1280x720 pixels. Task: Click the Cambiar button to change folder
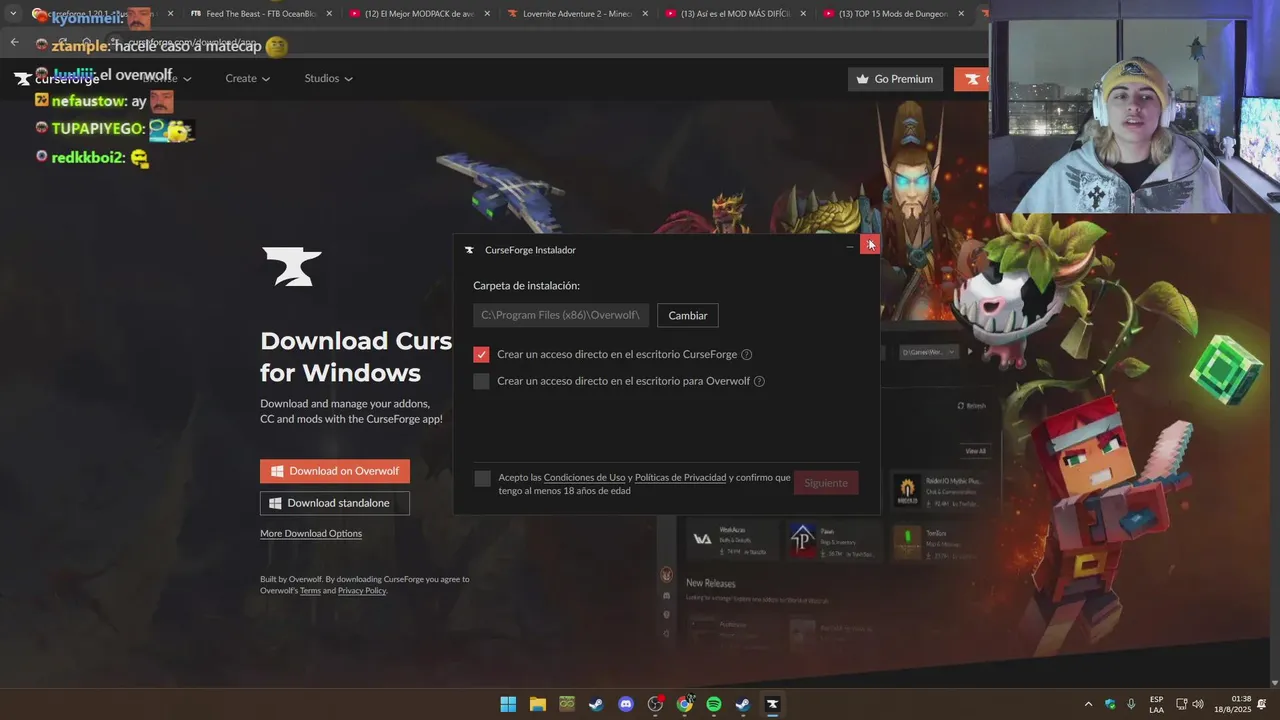pyautogui.click(x=687, y=315)
